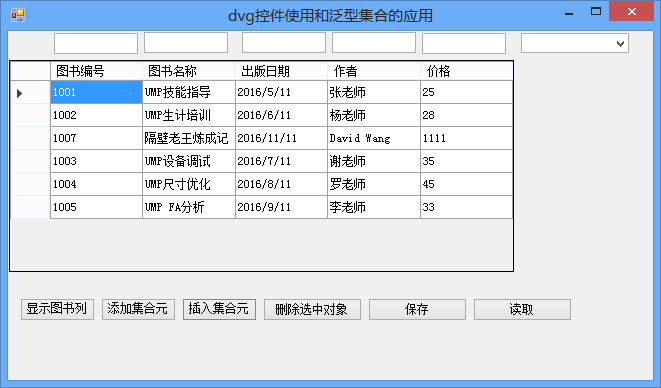Sort by 作者 column header
The height and width of the screenshot is (388, 661).
[x=374, y=71]
